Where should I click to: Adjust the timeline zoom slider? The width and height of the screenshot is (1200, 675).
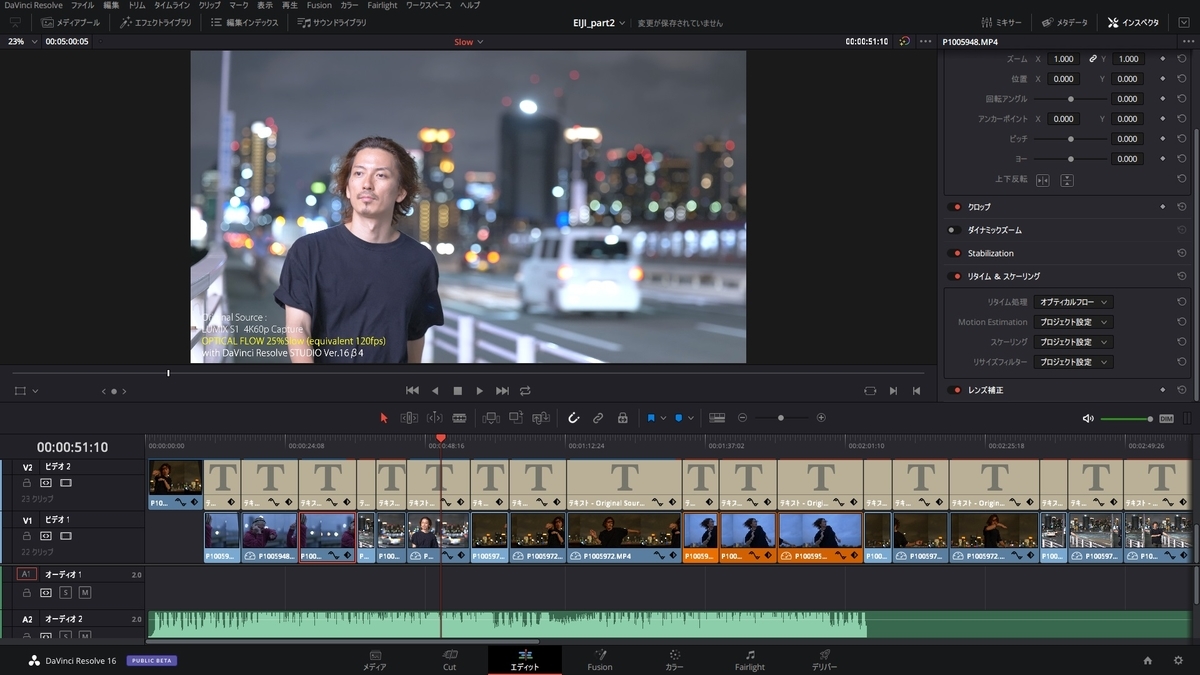point(781,418)
